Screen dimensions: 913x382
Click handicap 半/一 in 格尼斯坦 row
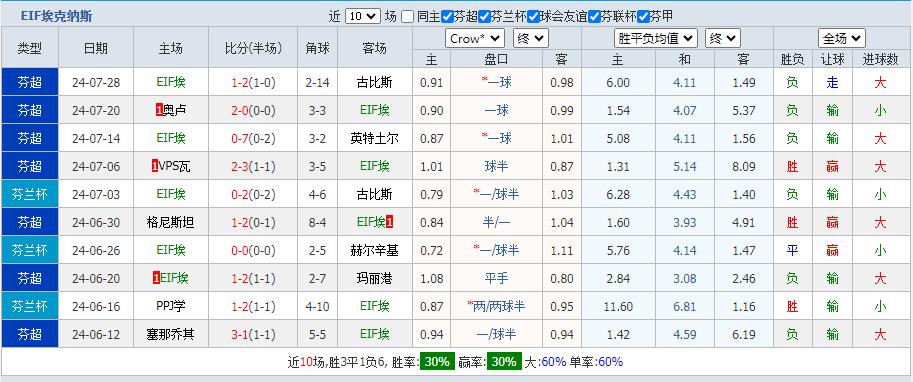496,222
